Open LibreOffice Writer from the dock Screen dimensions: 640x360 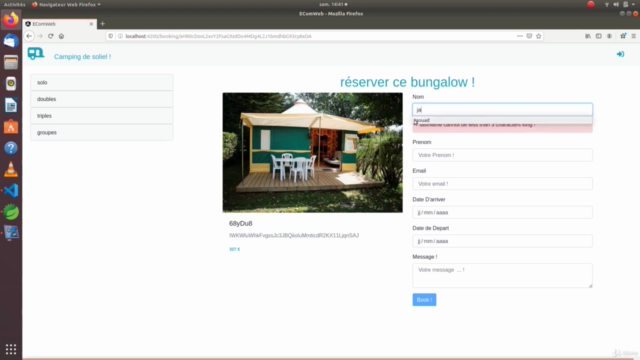click(x=11, y=105)
